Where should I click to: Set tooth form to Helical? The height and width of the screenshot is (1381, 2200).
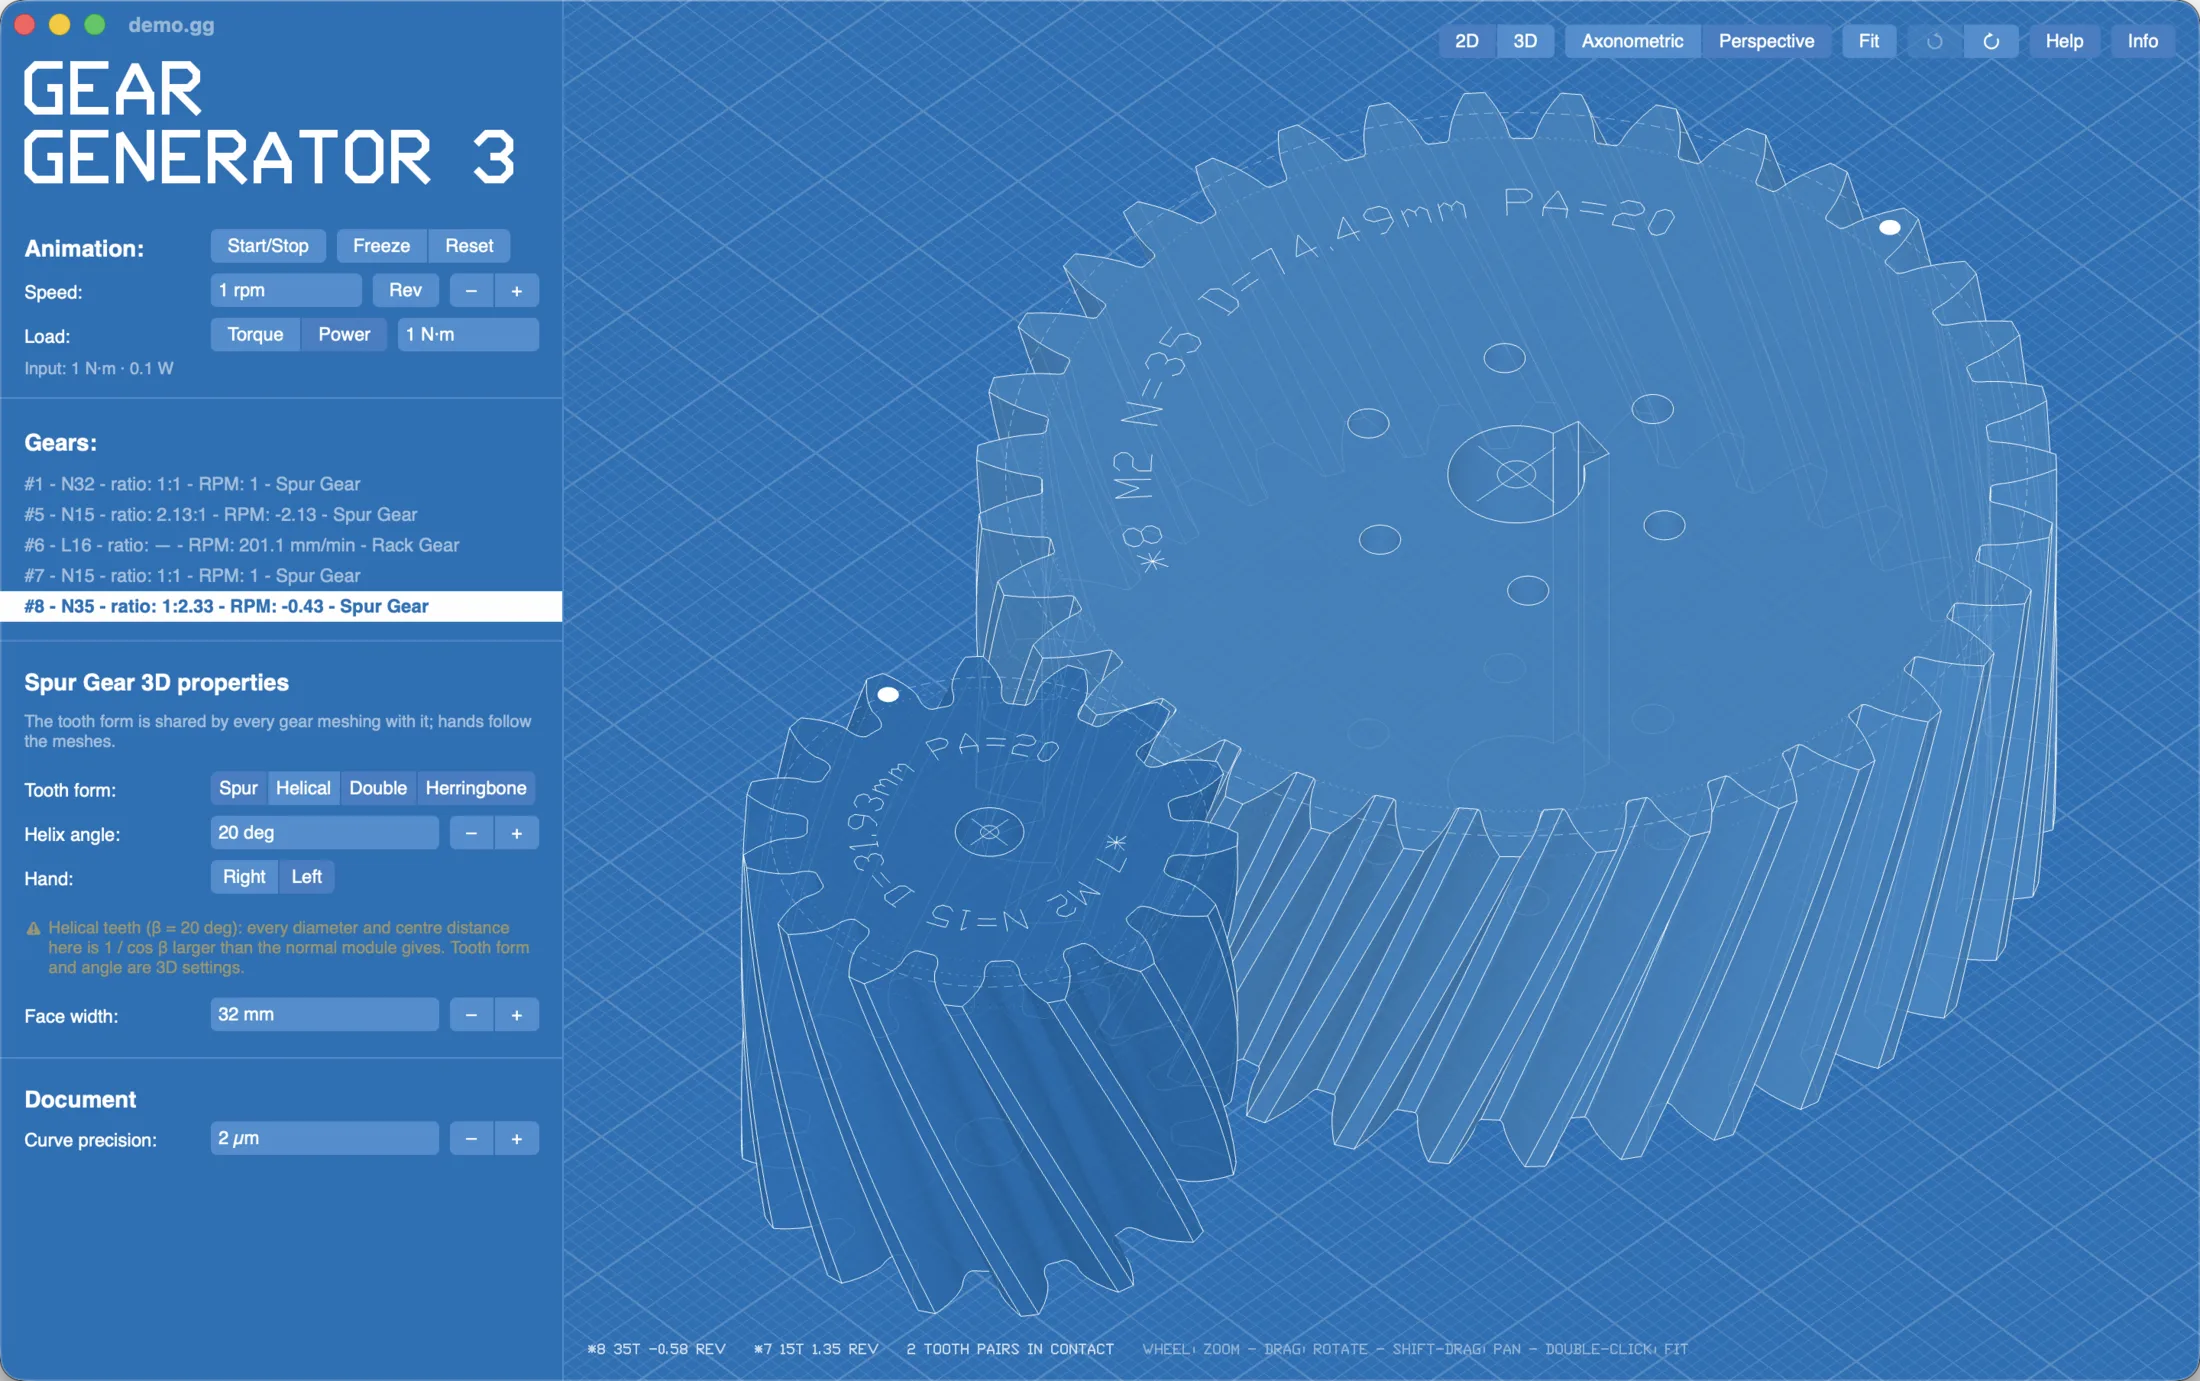click(x=303, y=788)
